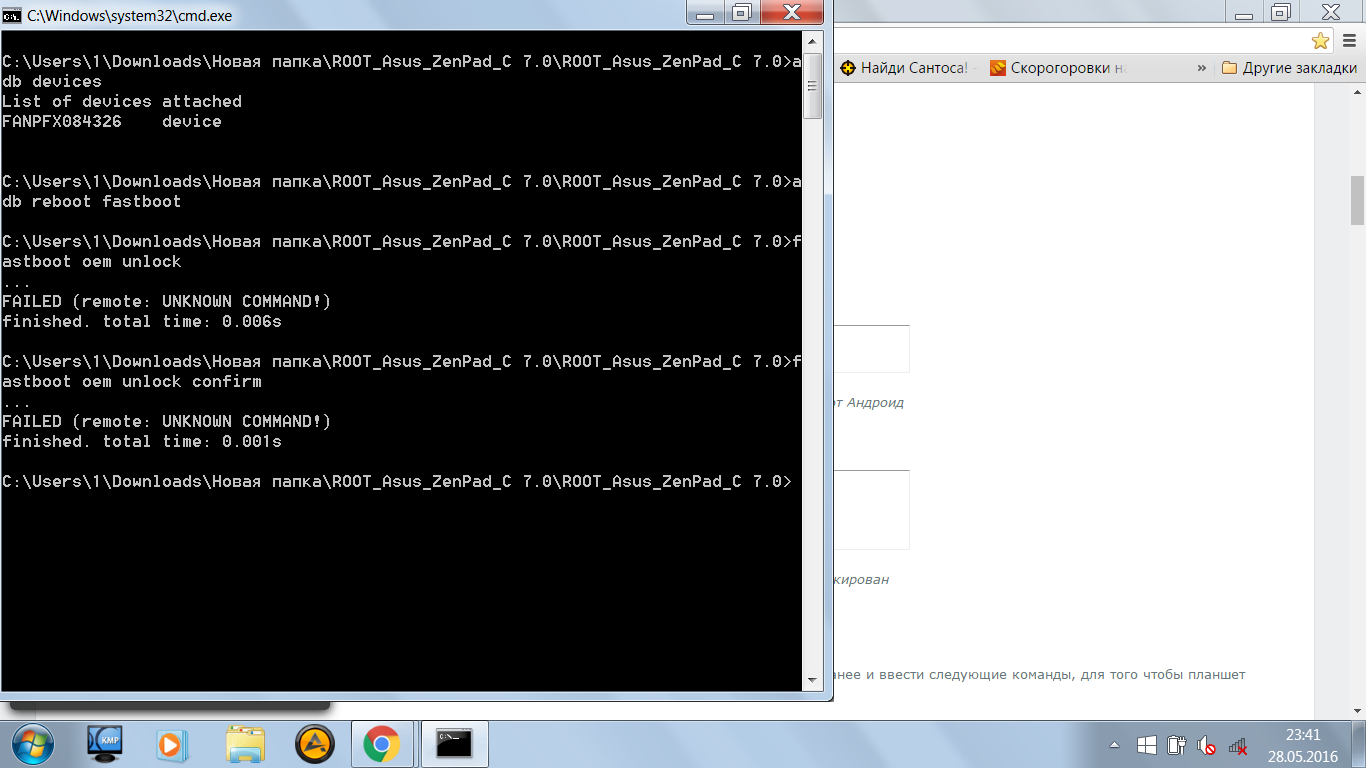Screen dimensions: 1366x768
Task: Open the network connection tray icon
Action: pyautogui.click(x=1238, y=746)
